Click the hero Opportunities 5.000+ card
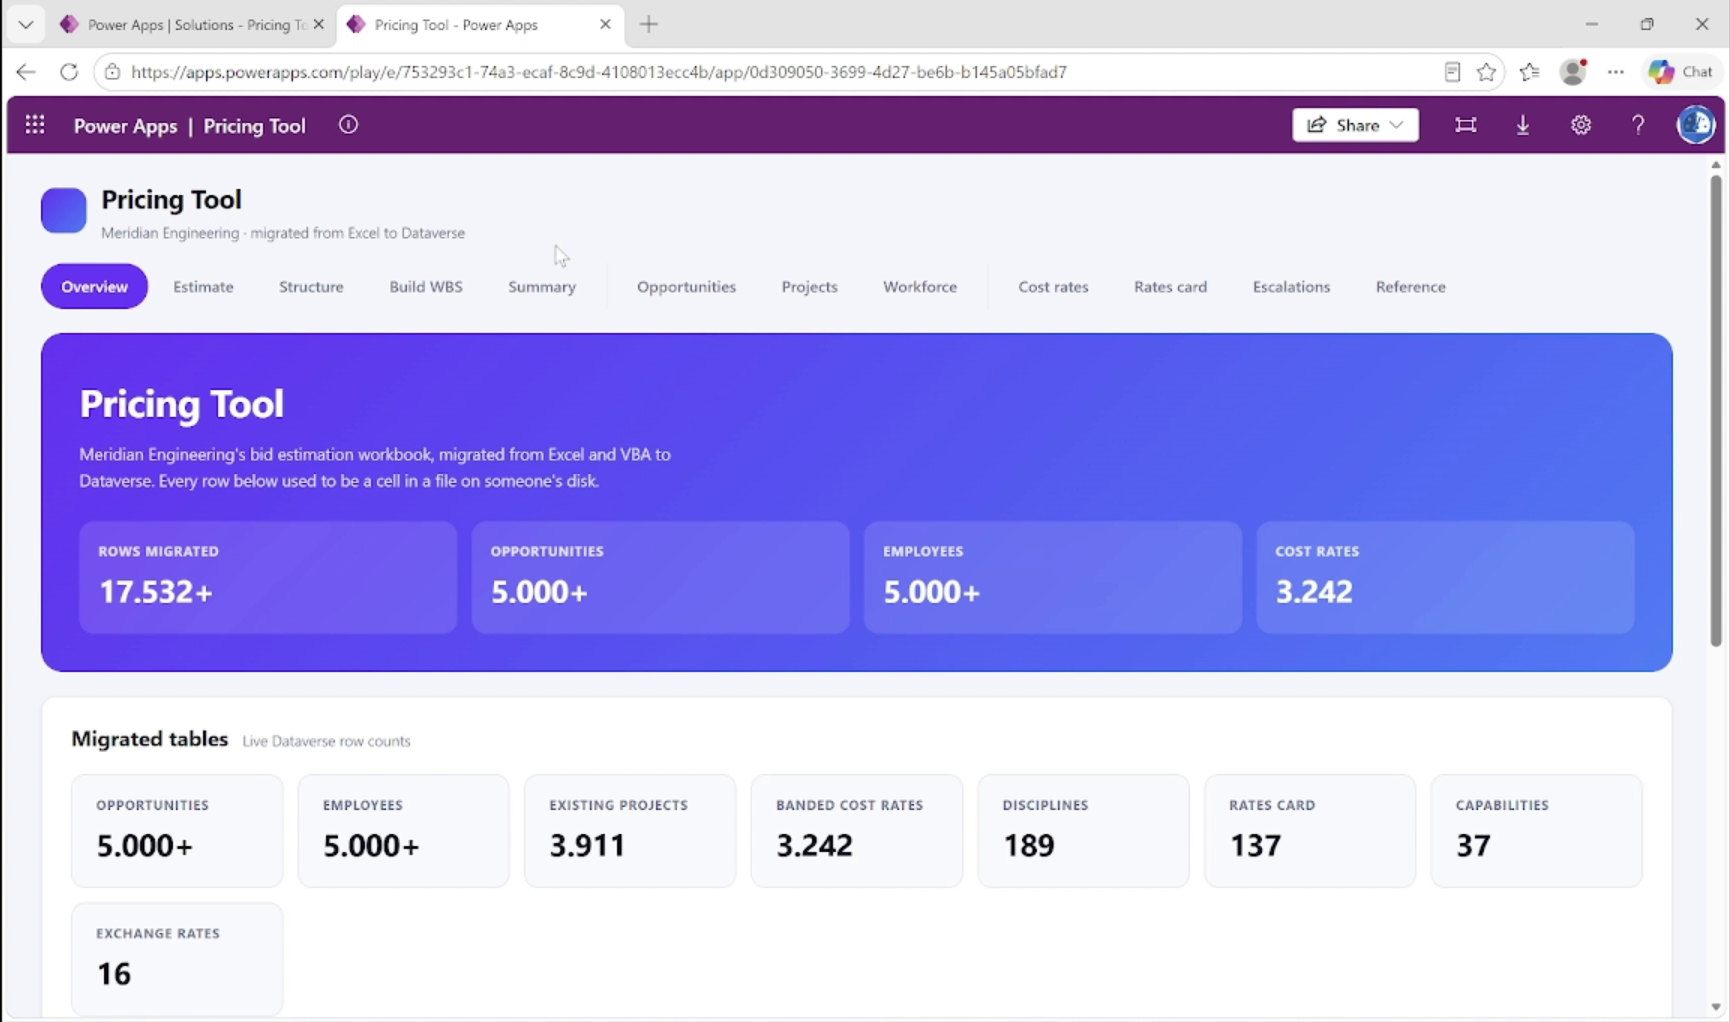 (660, 577)
